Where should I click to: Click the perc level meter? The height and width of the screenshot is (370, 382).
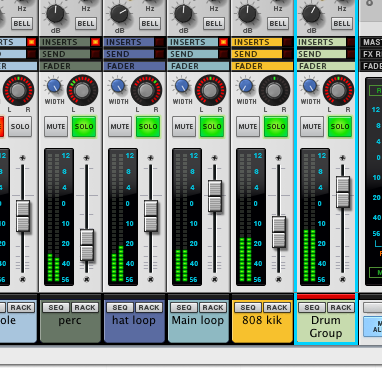(59, 217)
